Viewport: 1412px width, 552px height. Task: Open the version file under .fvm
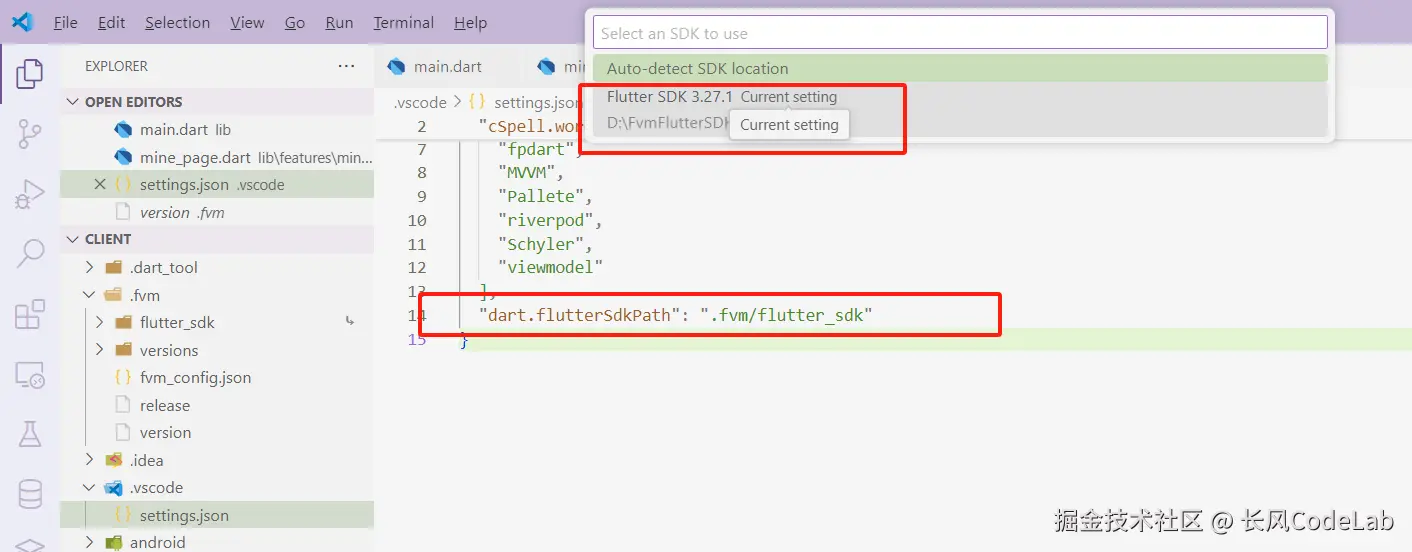[217, 433]
